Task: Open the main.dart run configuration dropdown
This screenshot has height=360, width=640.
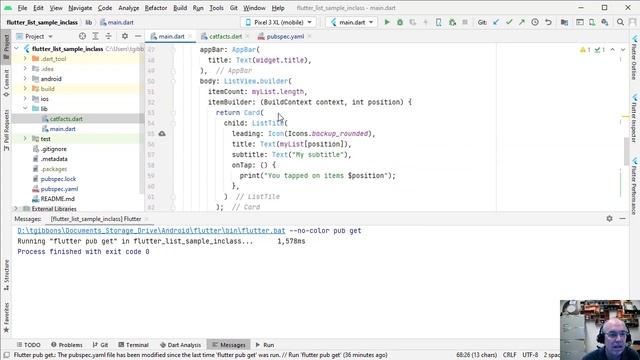Action: pyautogui.click(x=351, y=22)
